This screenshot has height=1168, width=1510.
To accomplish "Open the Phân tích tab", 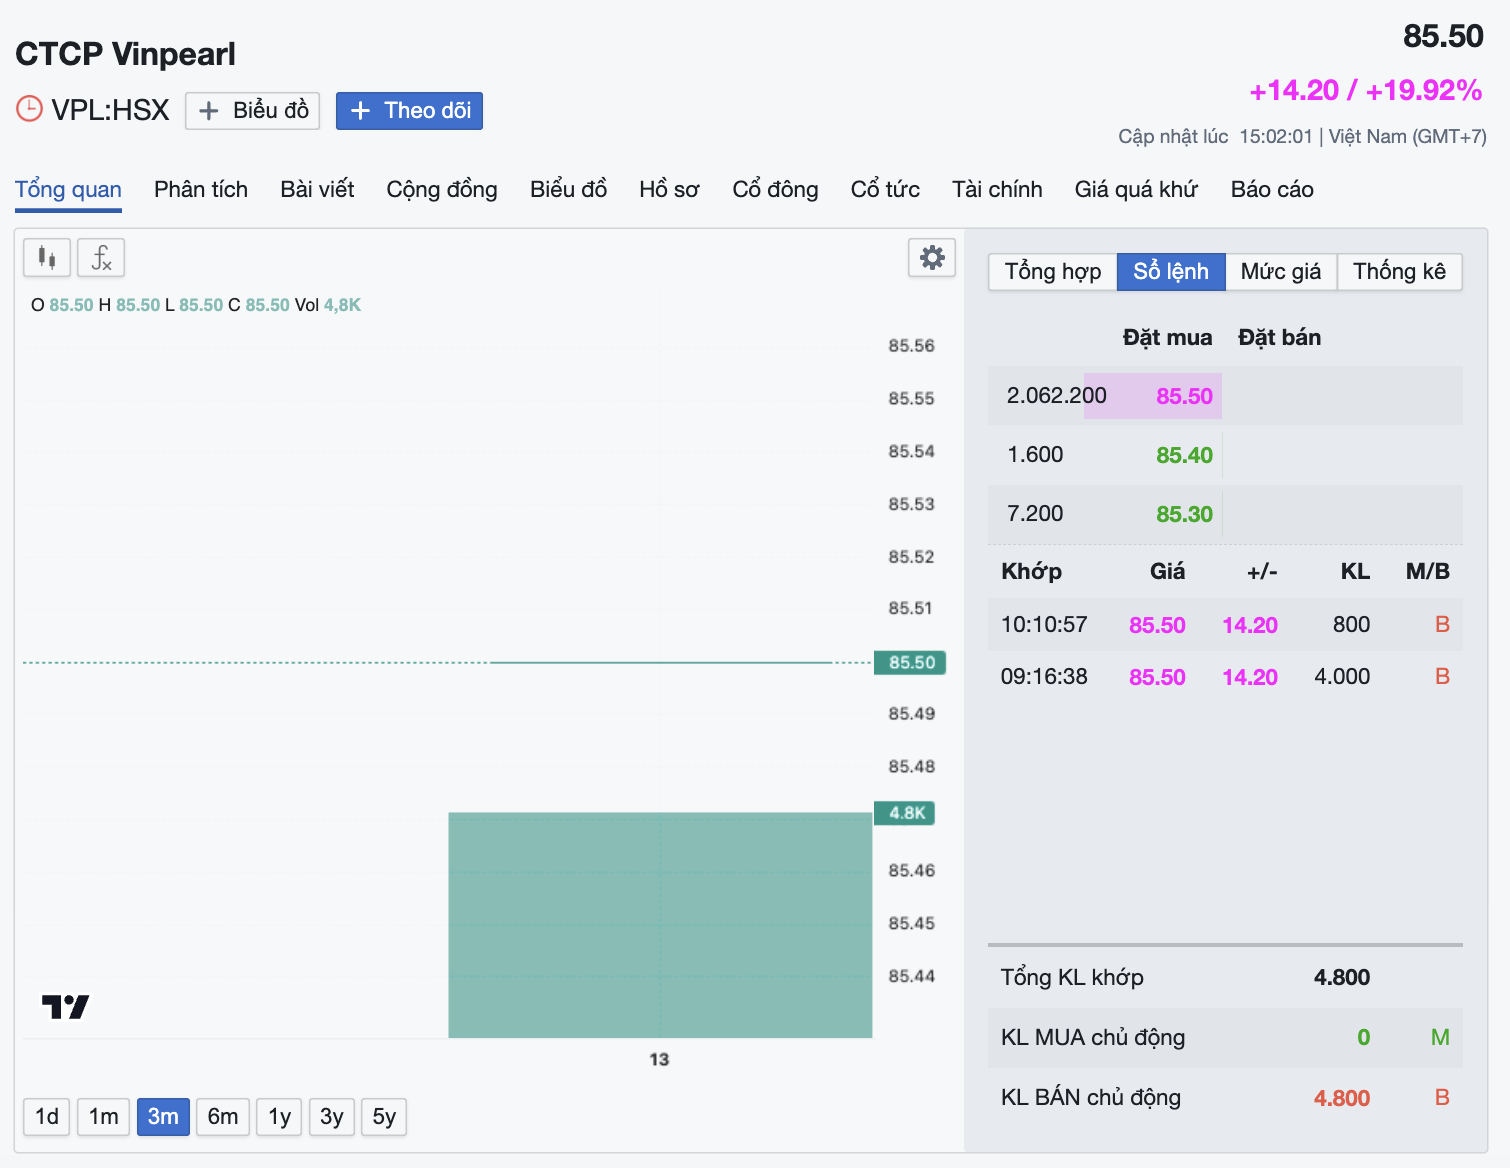I will pos(201,189).
